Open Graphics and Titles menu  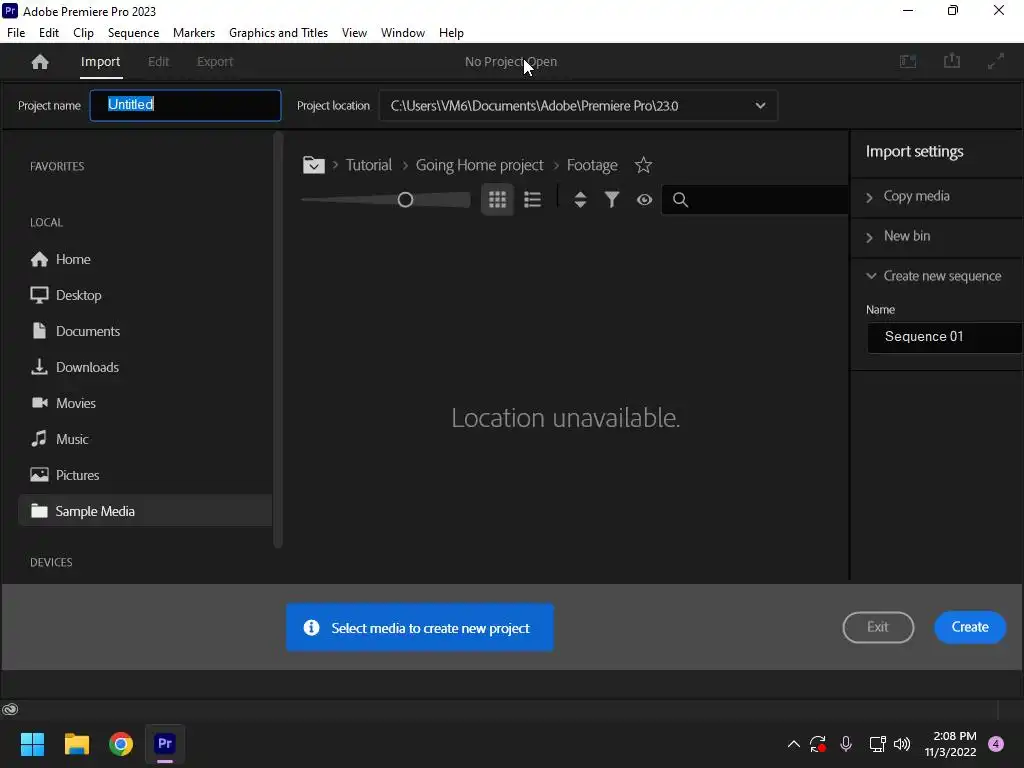pos(278,33)
